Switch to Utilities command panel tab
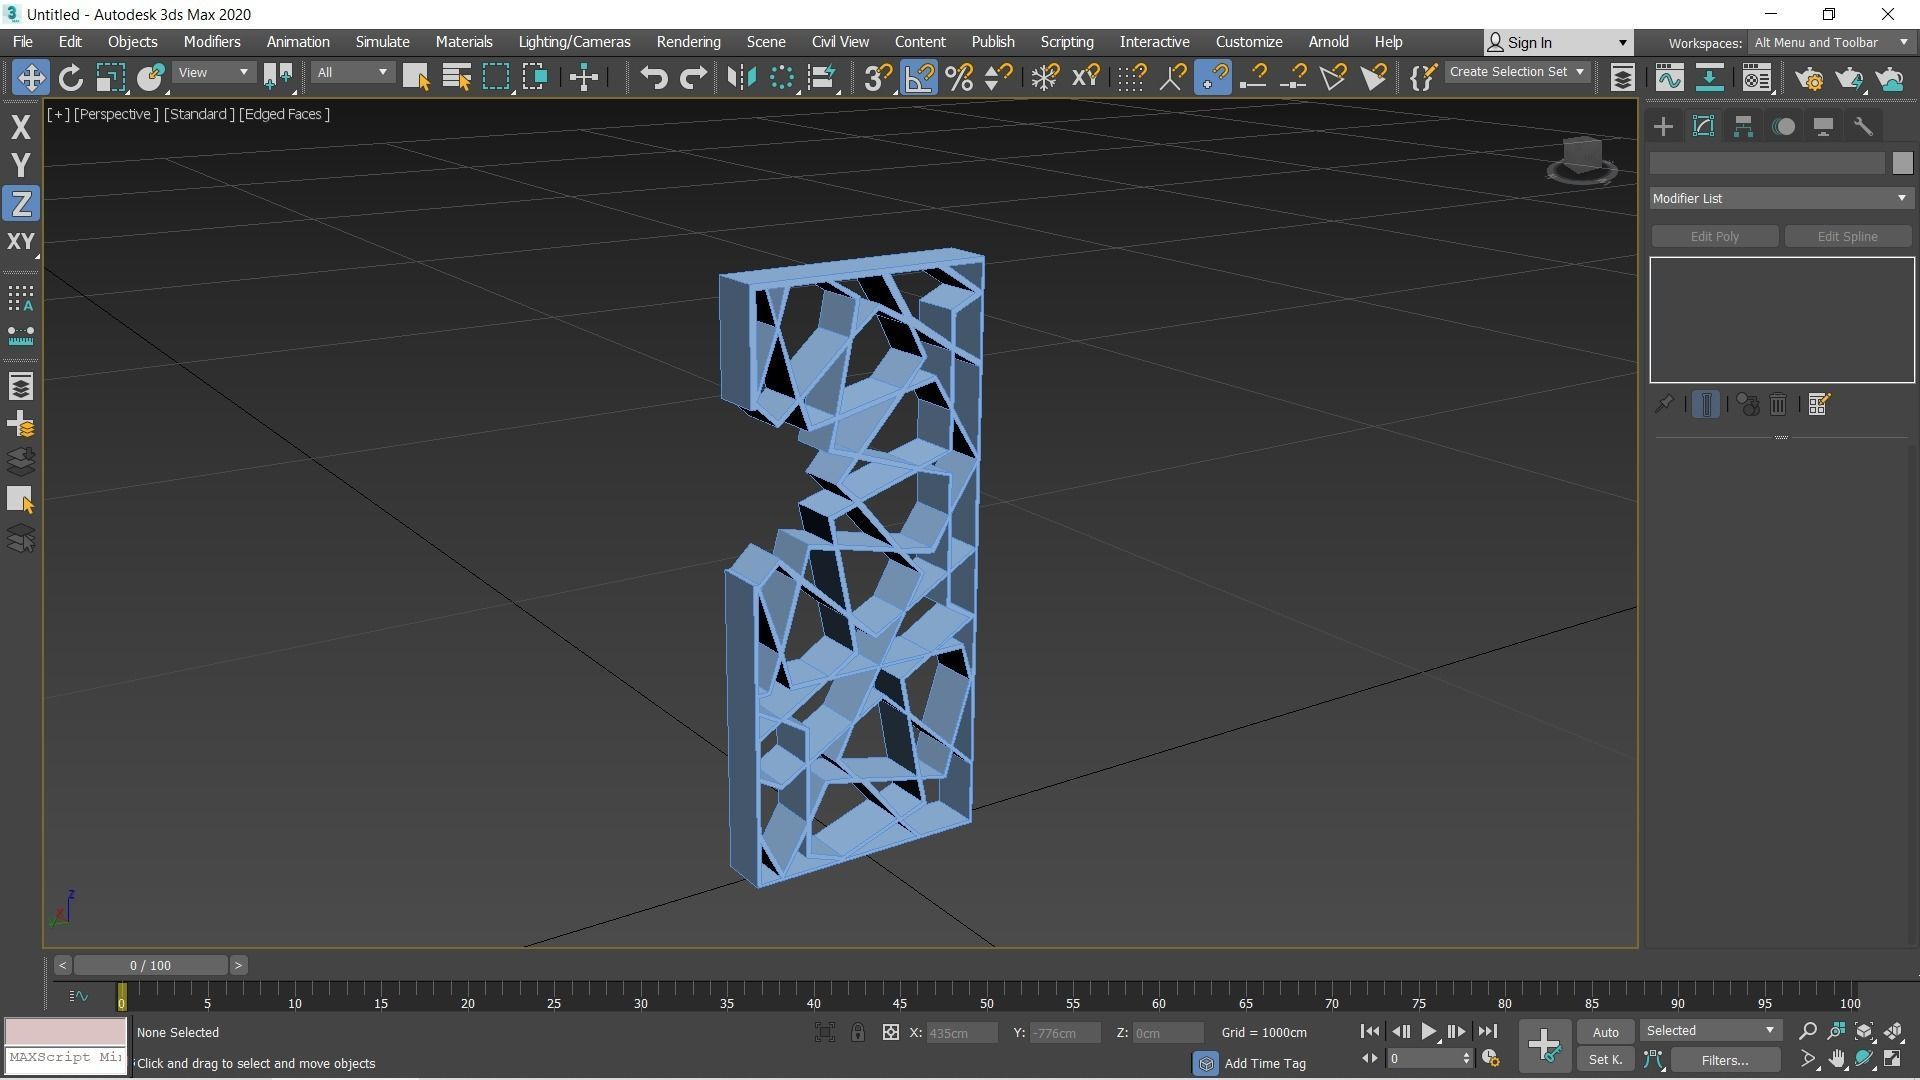The image size is (1920, 1080). click(x=1863, y=126)
